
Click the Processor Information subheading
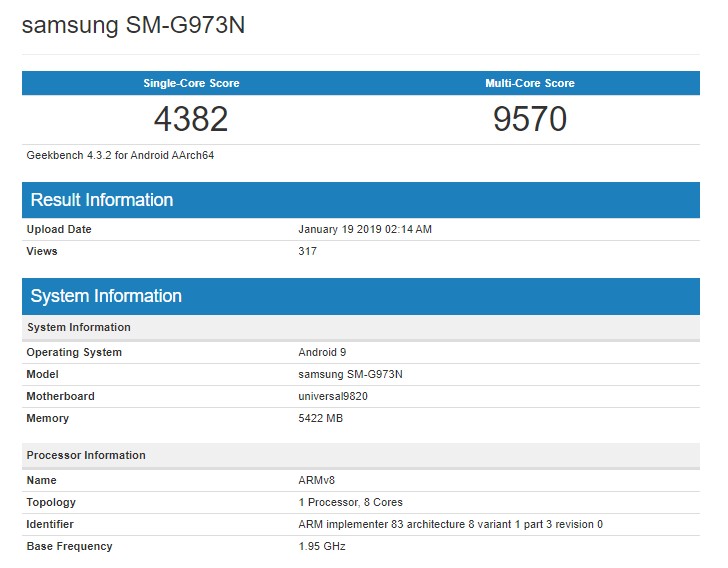click(86, 455)
